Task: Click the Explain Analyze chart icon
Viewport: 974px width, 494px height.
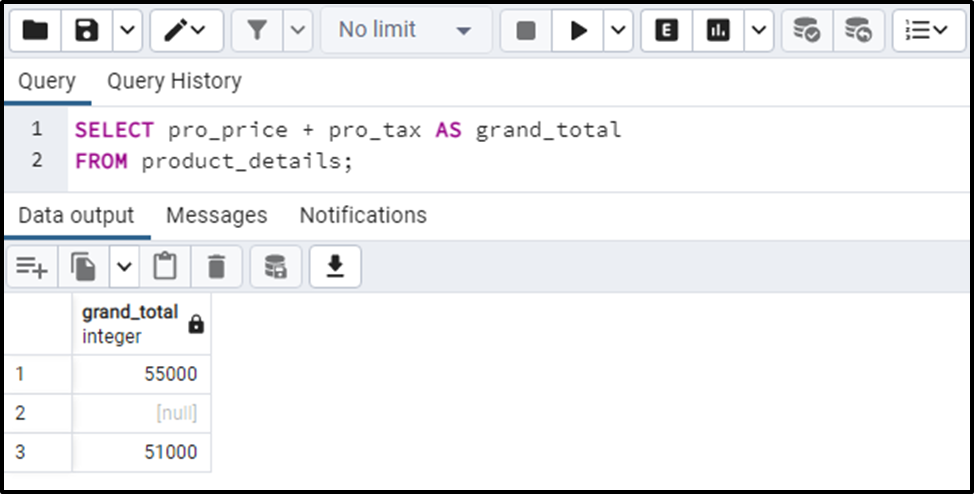Action: click(718, 30)
